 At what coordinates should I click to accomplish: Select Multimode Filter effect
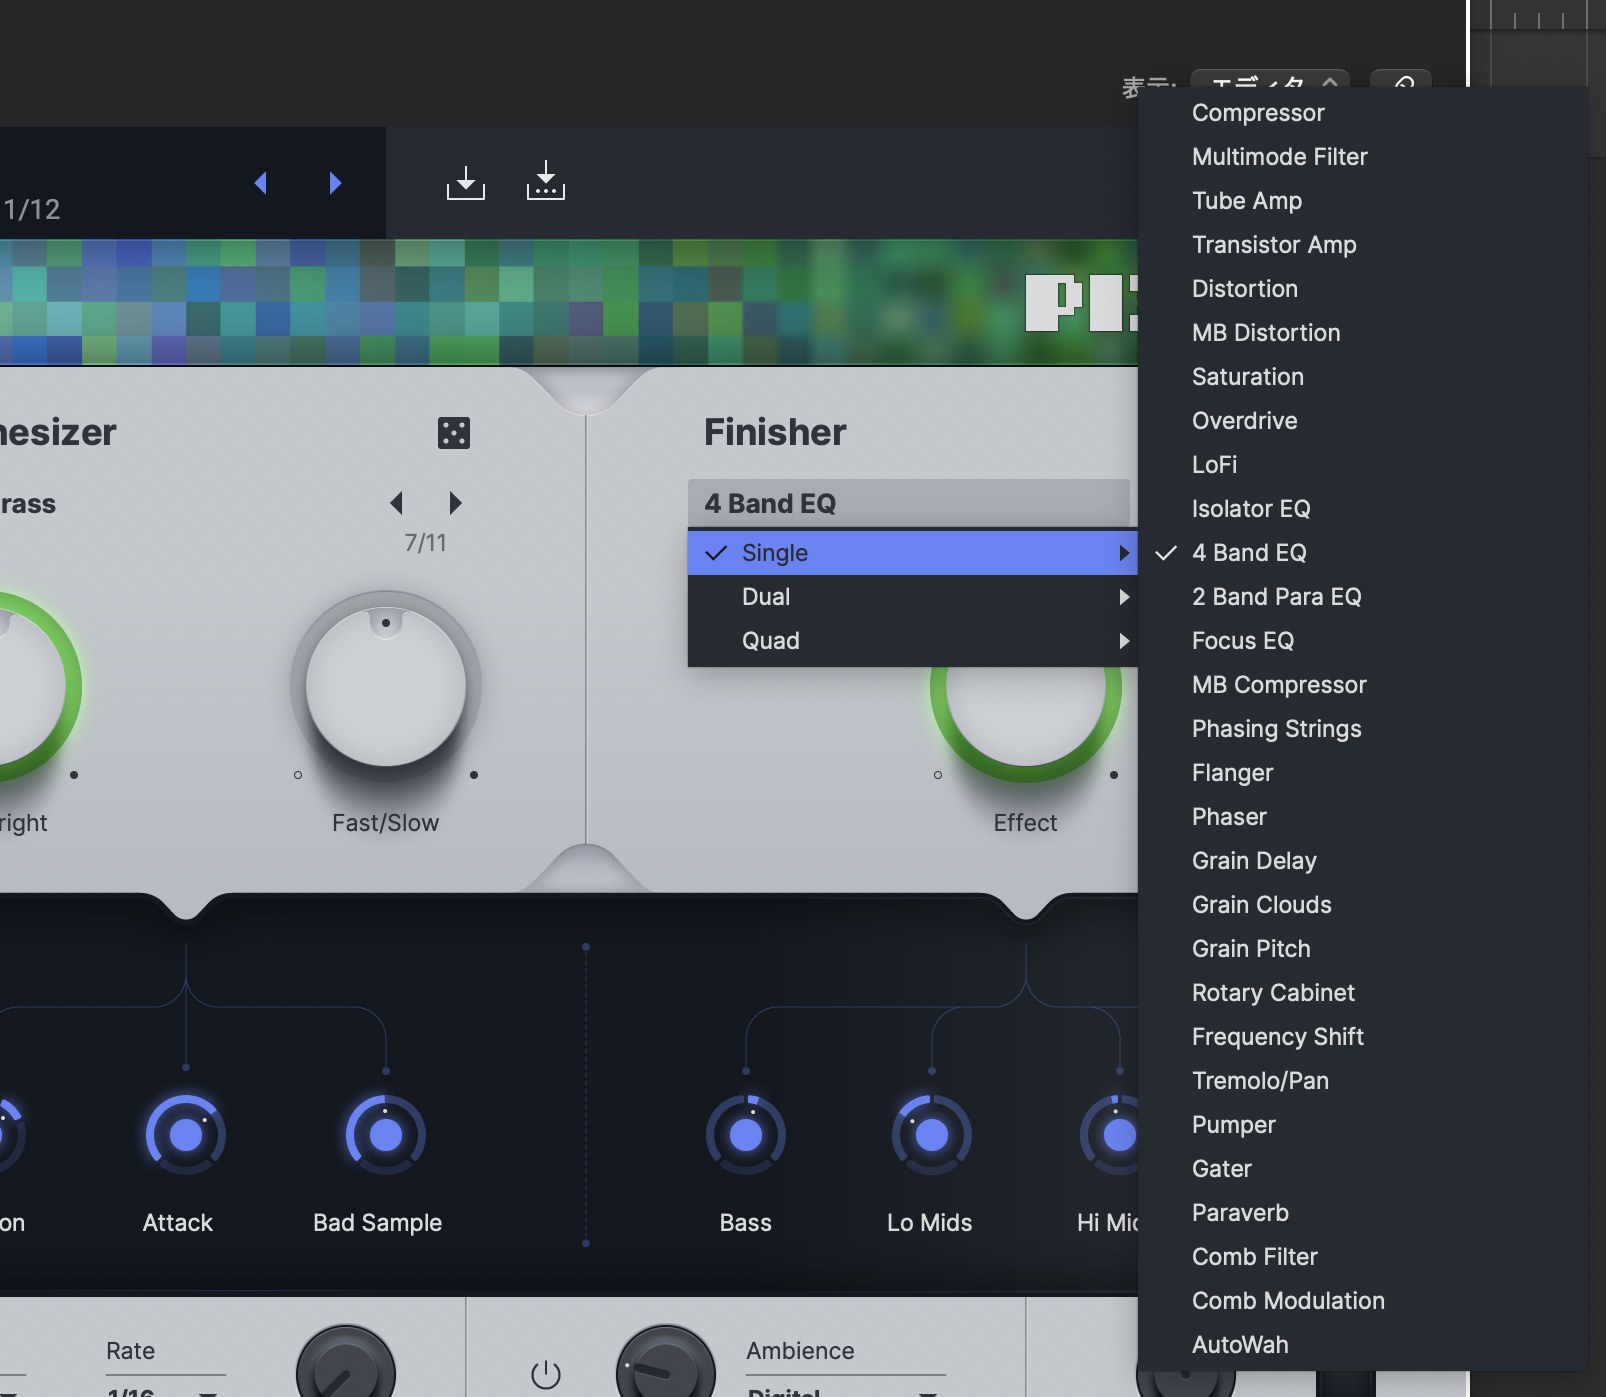(x=1363, y=157)
